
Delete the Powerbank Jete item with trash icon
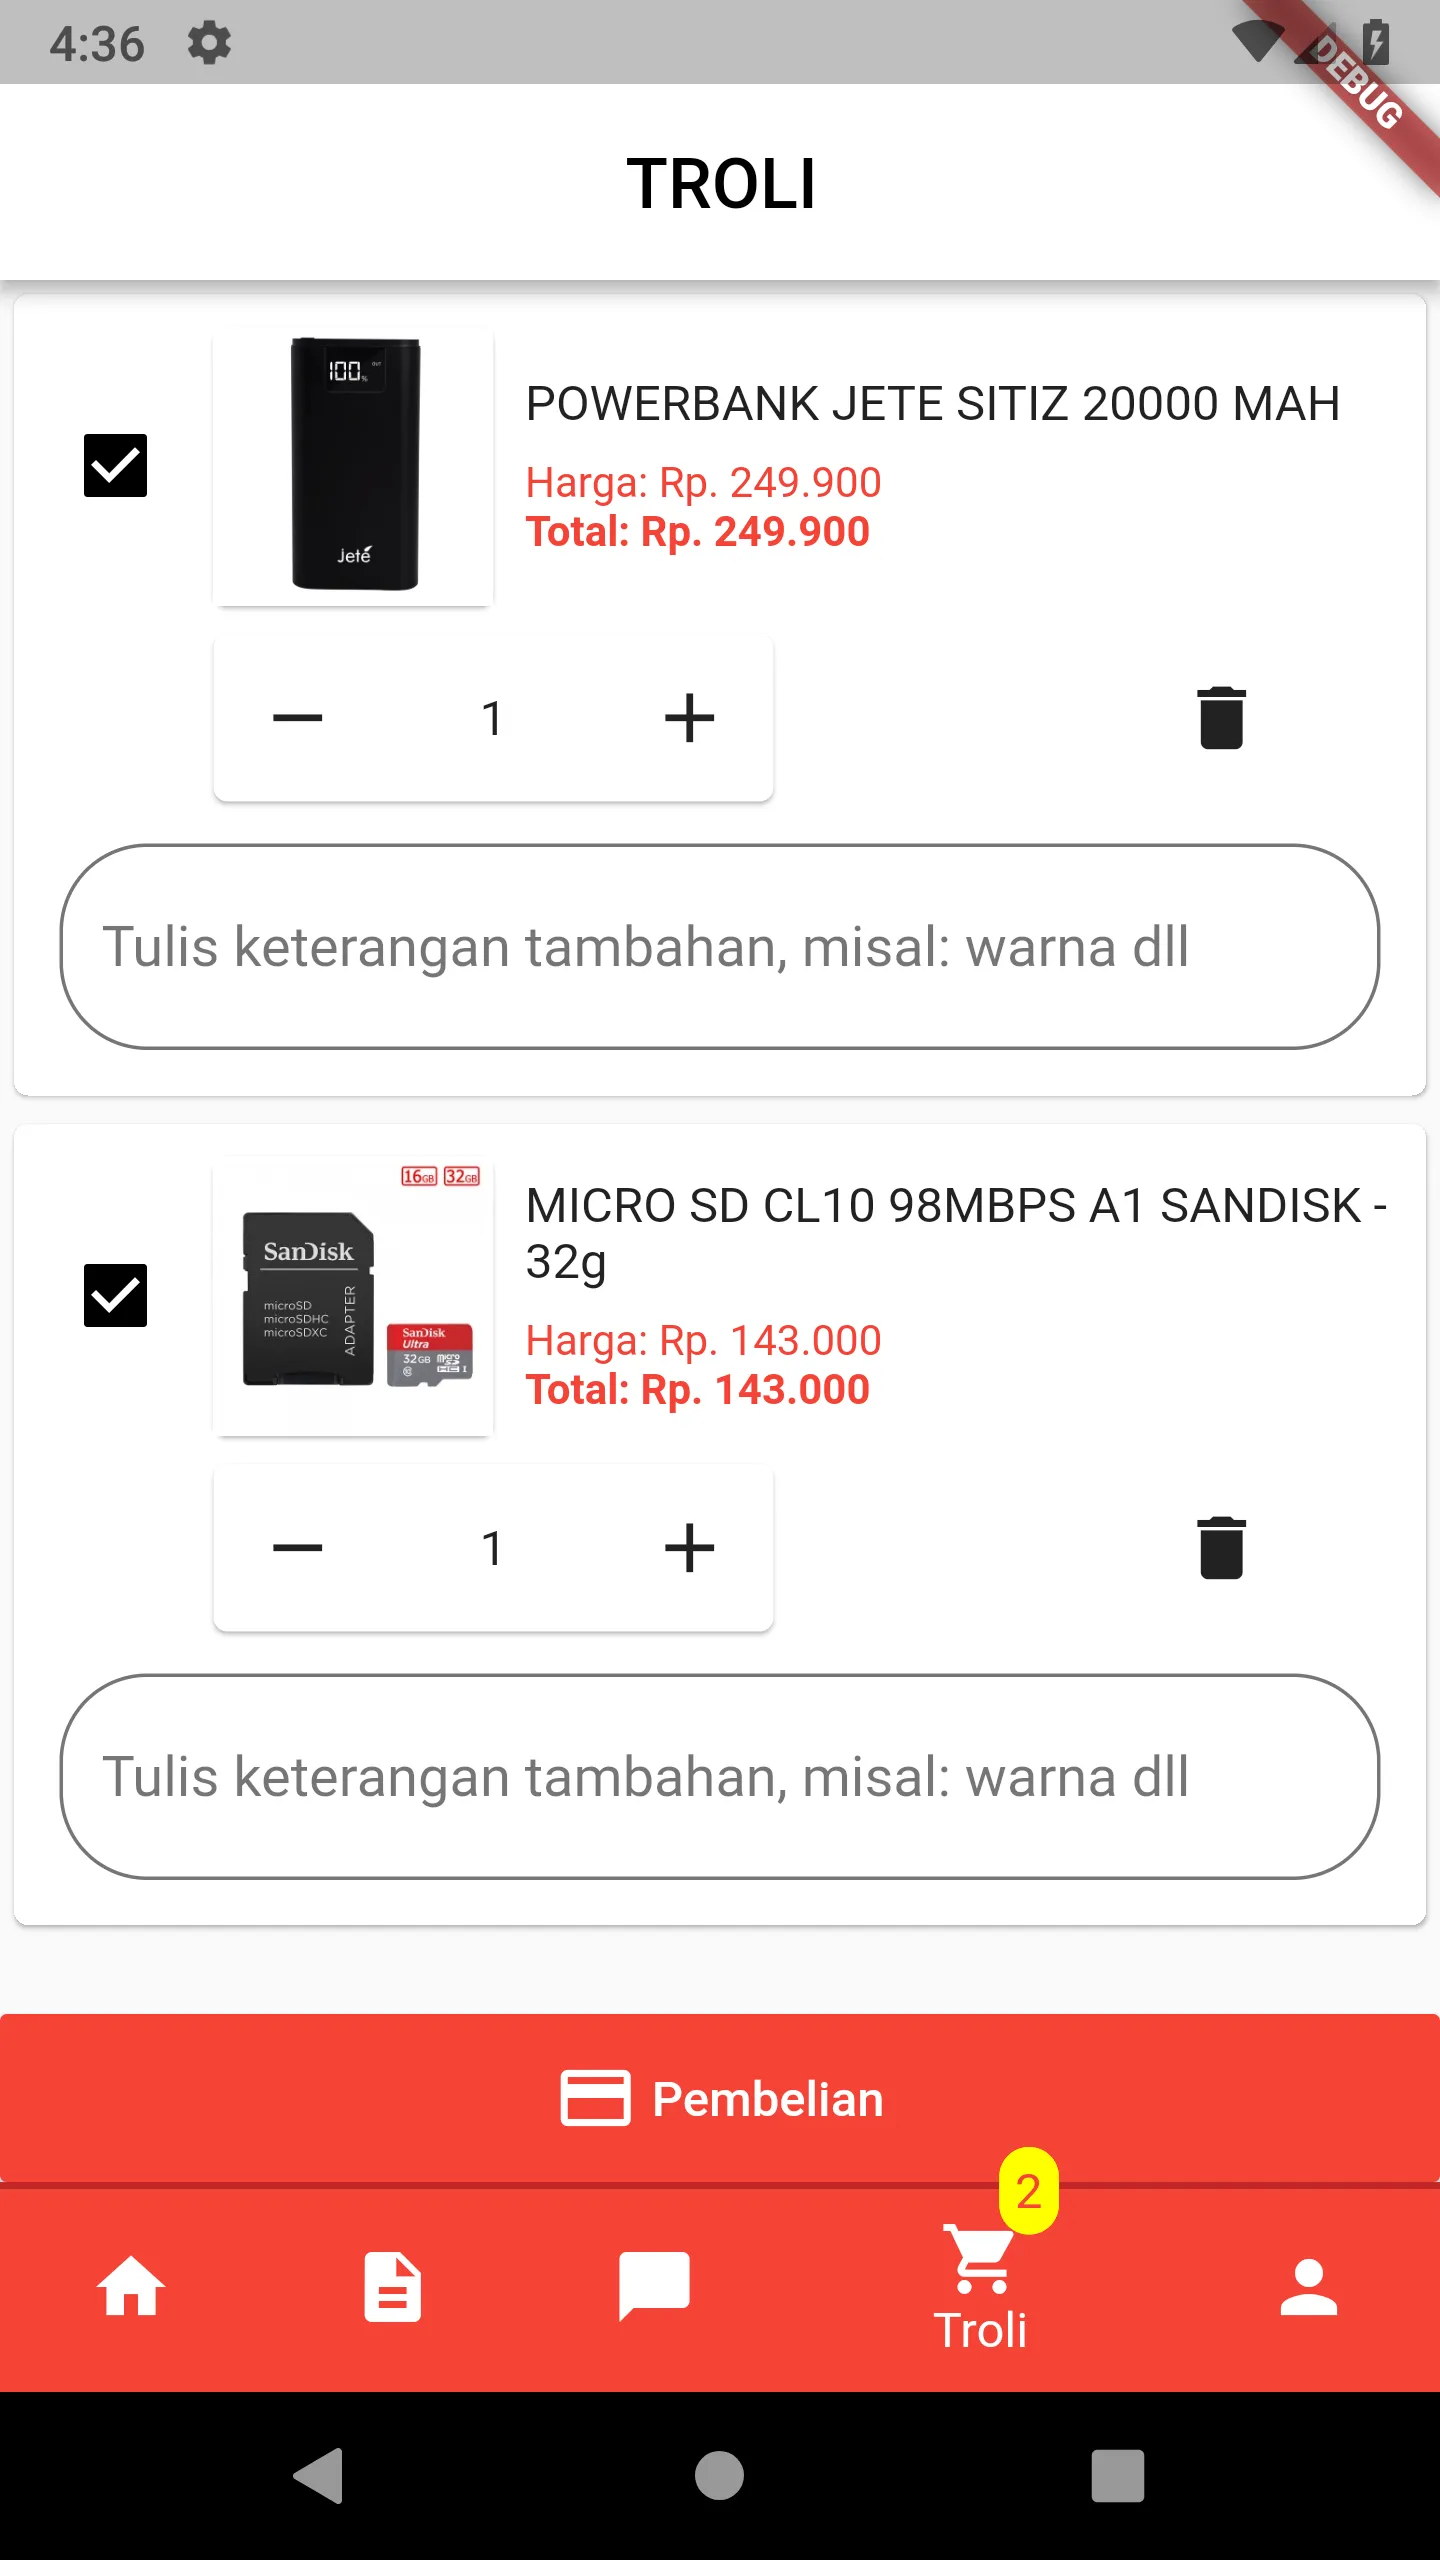pyautogui.click(x=1221, y=718)
